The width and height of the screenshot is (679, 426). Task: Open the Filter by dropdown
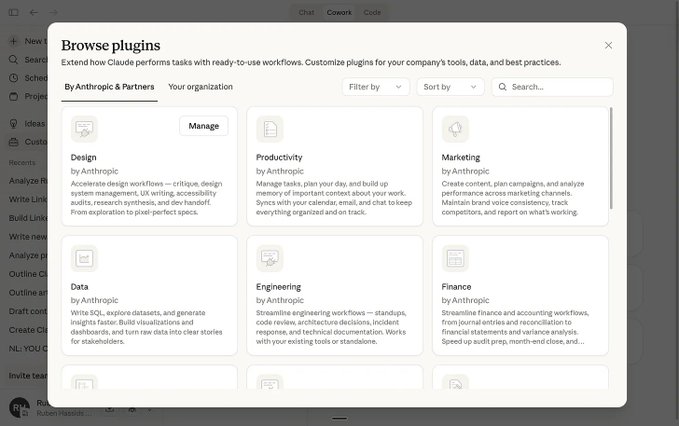(x=375, y=87)
